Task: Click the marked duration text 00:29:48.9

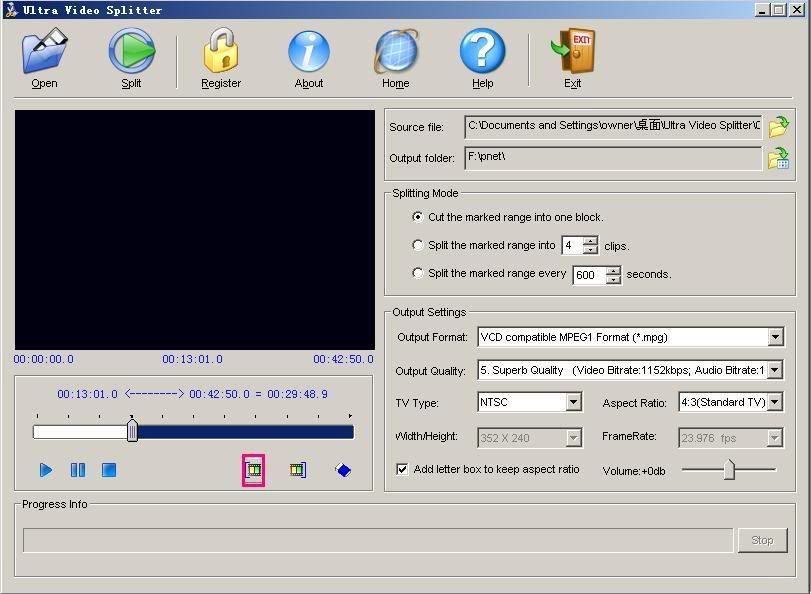Action: coord(297,394)
